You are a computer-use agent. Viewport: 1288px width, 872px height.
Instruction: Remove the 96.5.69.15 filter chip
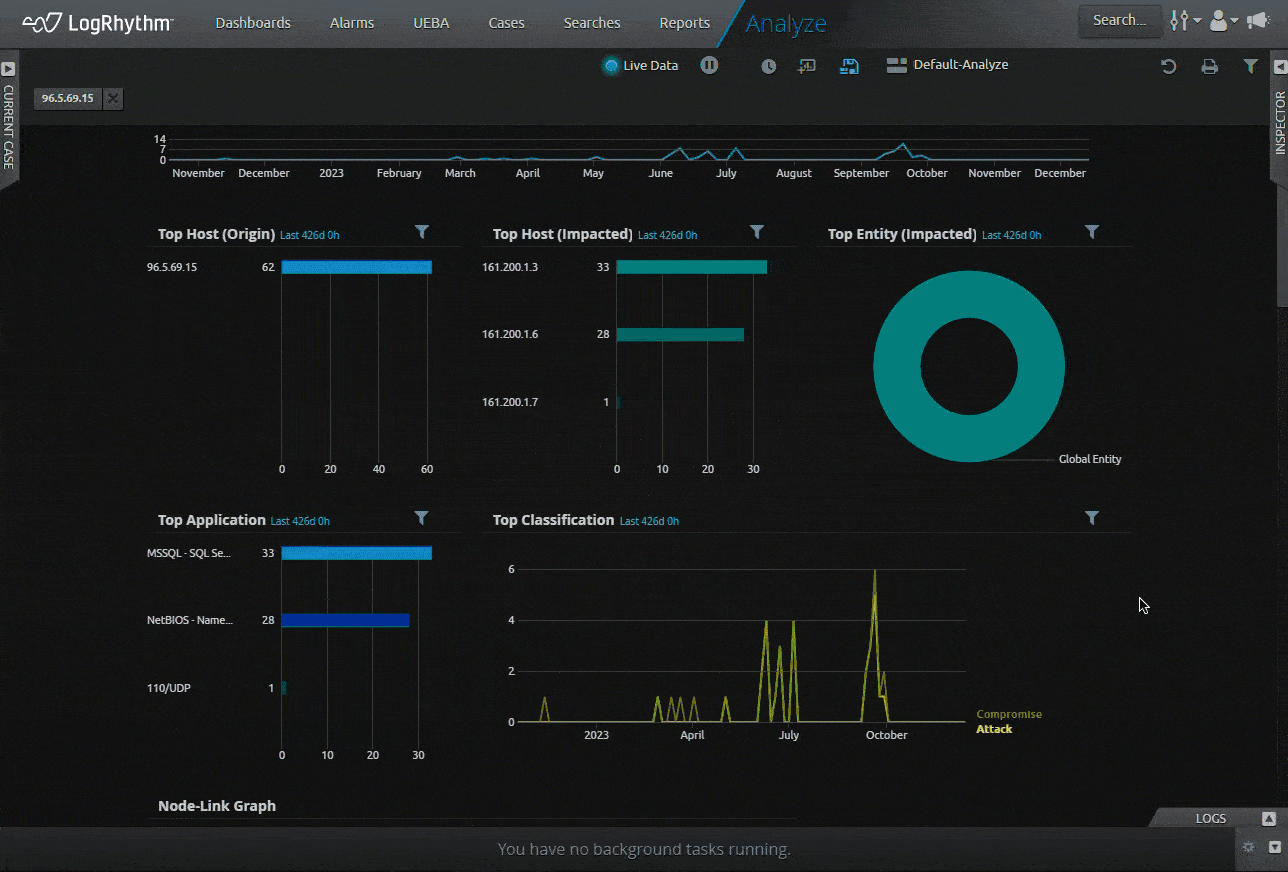click(x=113, y=98)
